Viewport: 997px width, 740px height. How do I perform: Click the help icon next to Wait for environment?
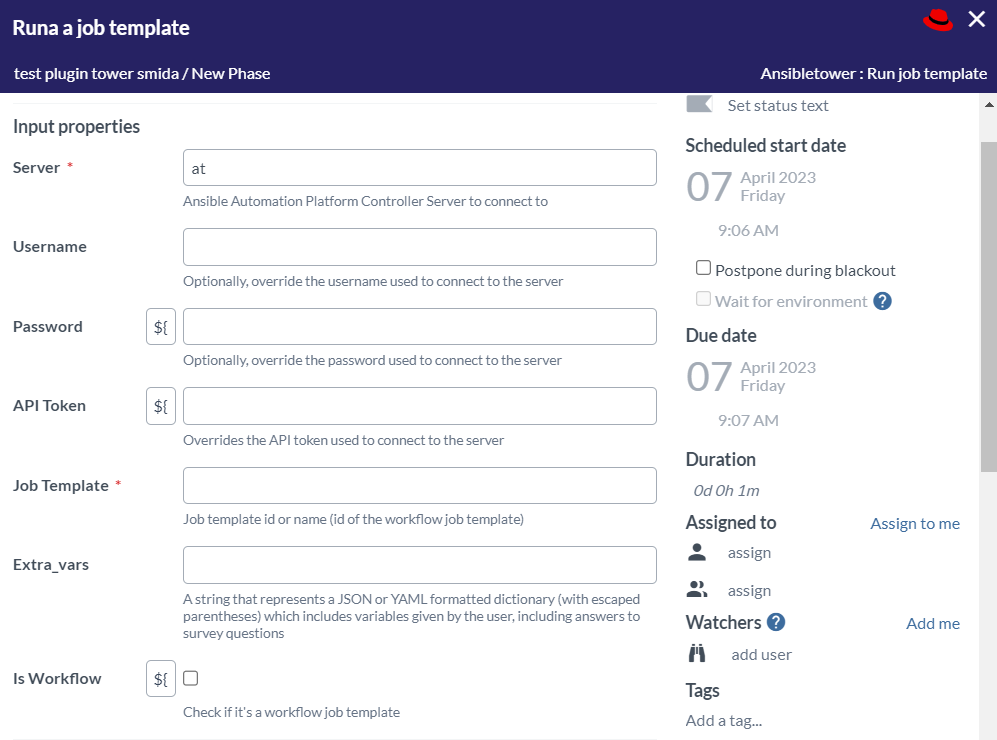(882, 301)
